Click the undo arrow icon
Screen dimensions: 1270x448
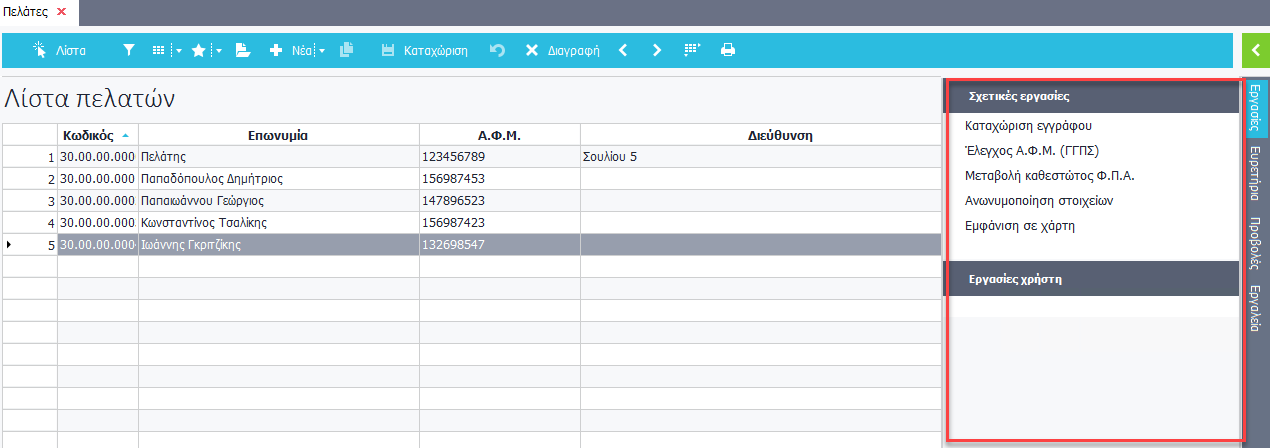(497, 49)
